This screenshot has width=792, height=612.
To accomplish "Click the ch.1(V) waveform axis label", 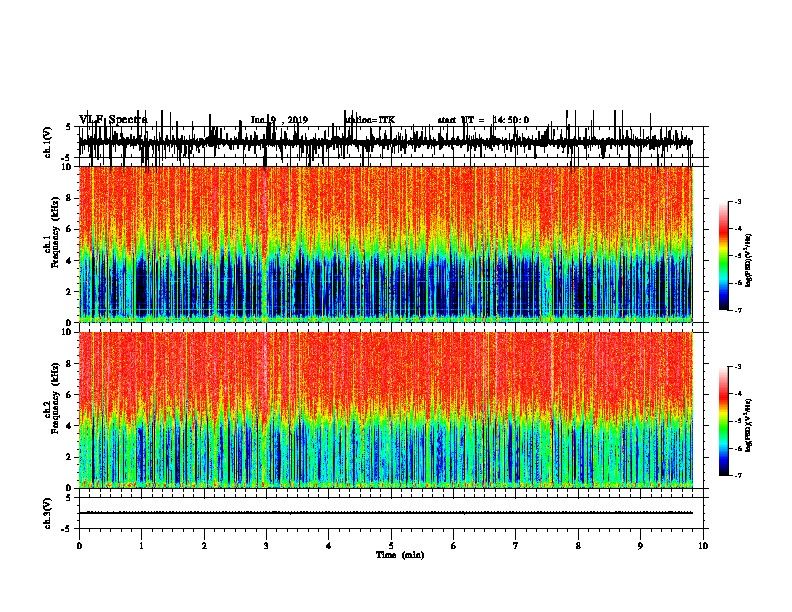I will (x=48, y=142).
